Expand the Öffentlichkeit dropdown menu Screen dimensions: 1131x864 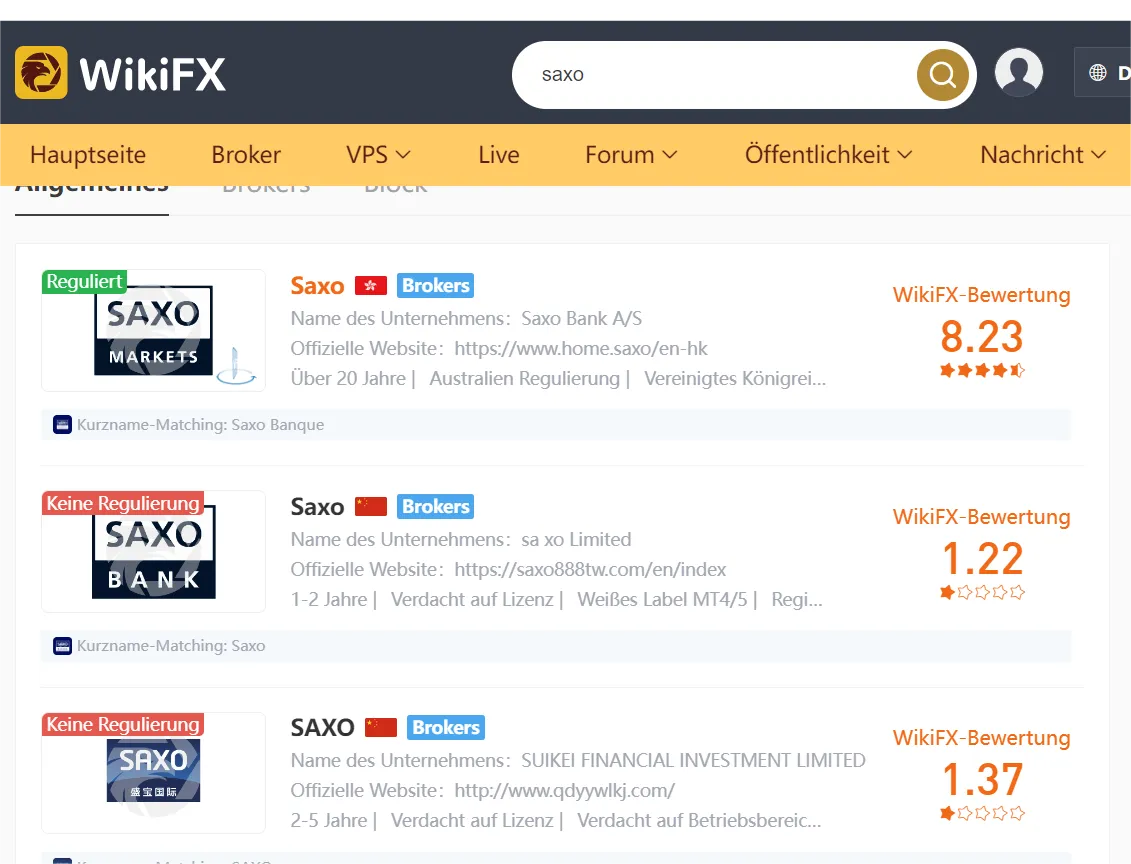tap(828, 154)
